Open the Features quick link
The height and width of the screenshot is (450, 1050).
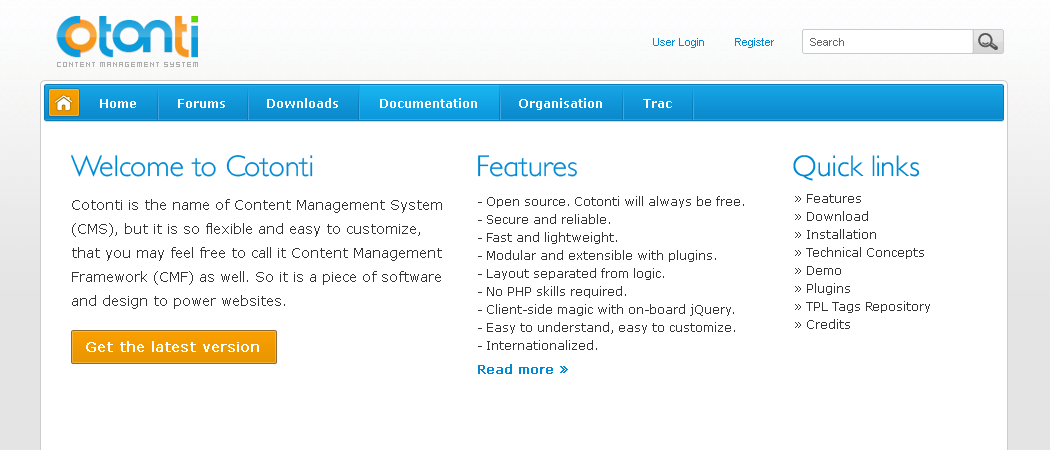[834, 198]
